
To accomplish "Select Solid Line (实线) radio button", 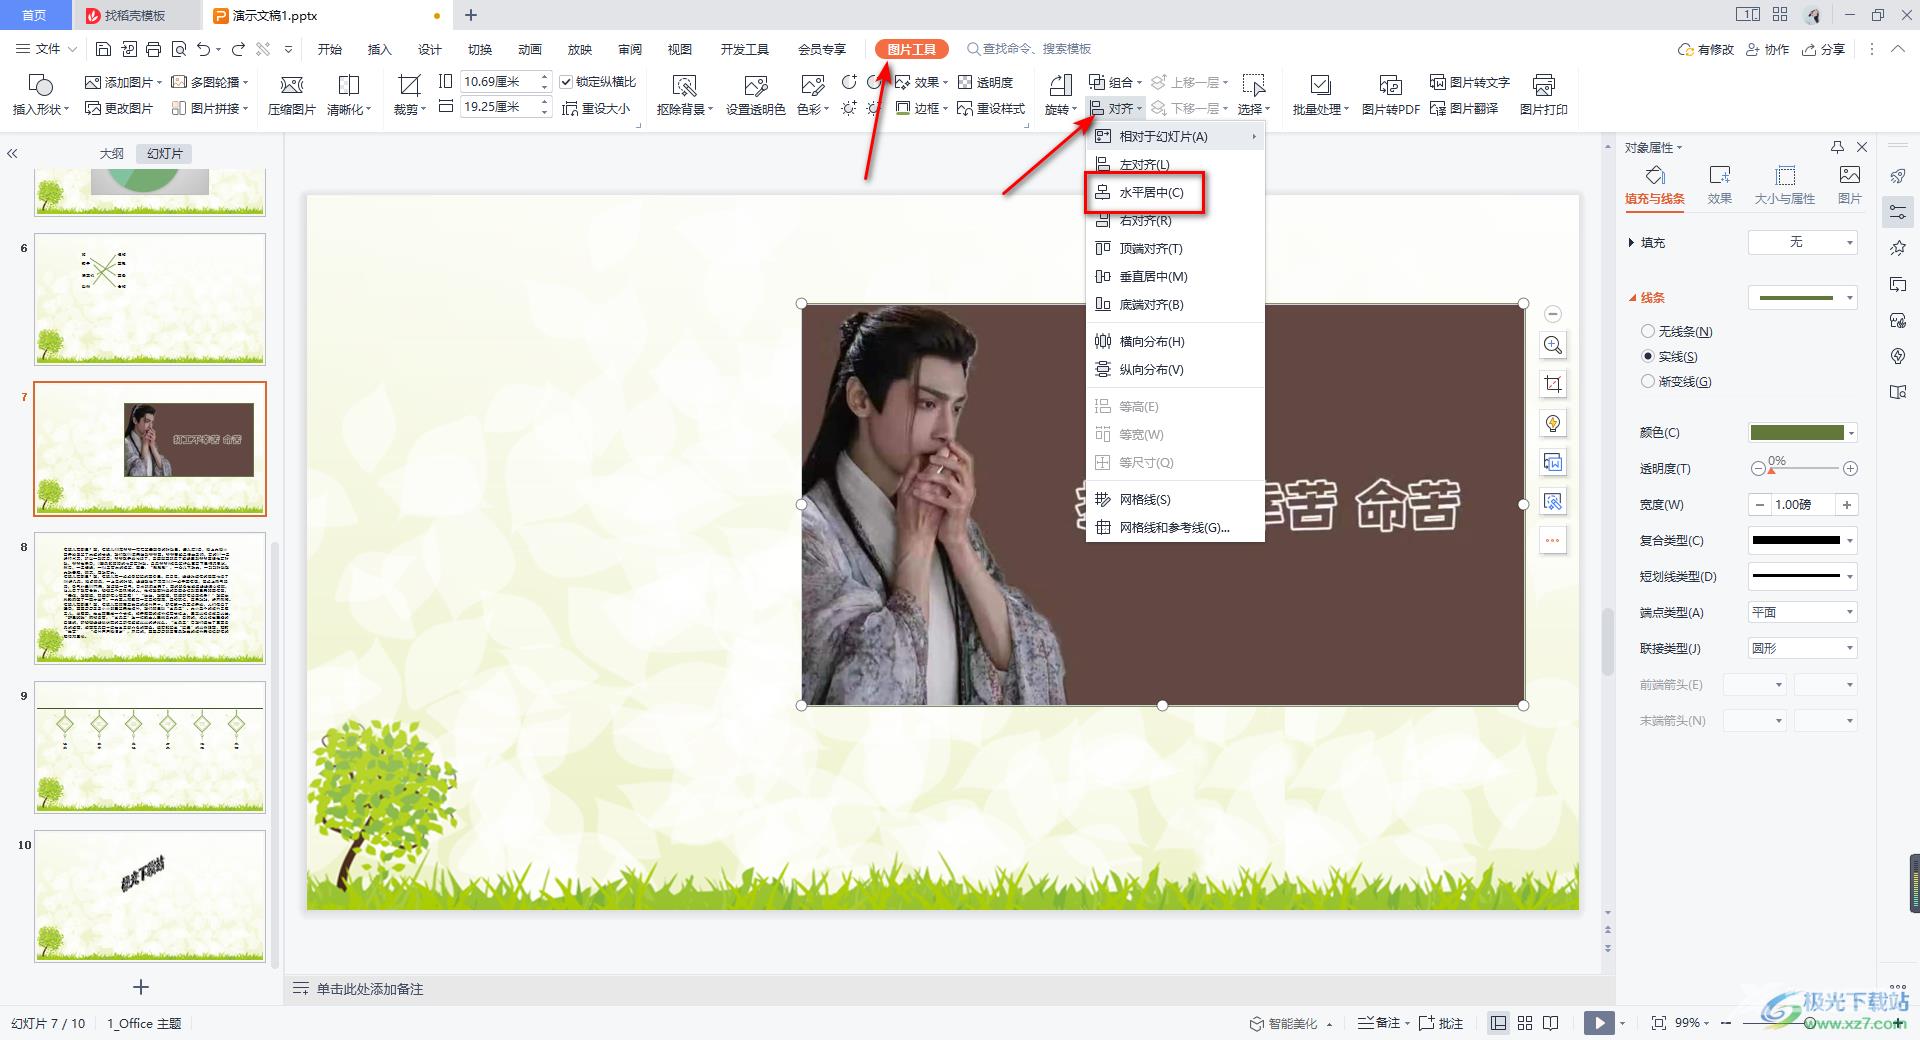I will point(1648,356).
